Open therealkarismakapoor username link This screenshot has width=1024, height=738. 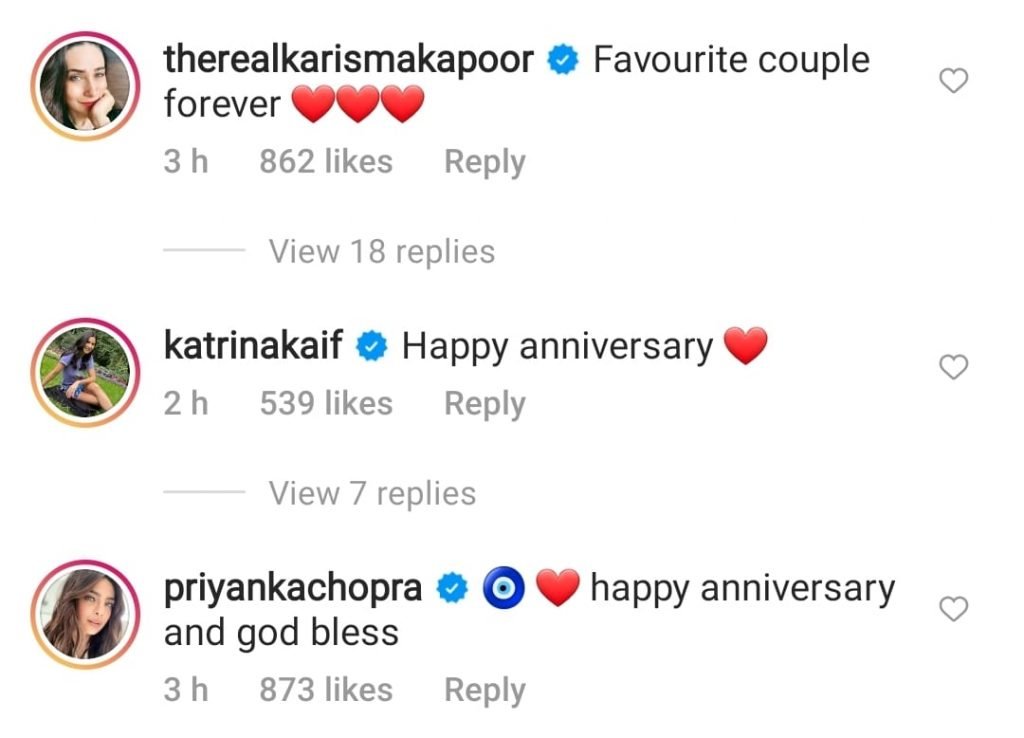pos(349,59)
